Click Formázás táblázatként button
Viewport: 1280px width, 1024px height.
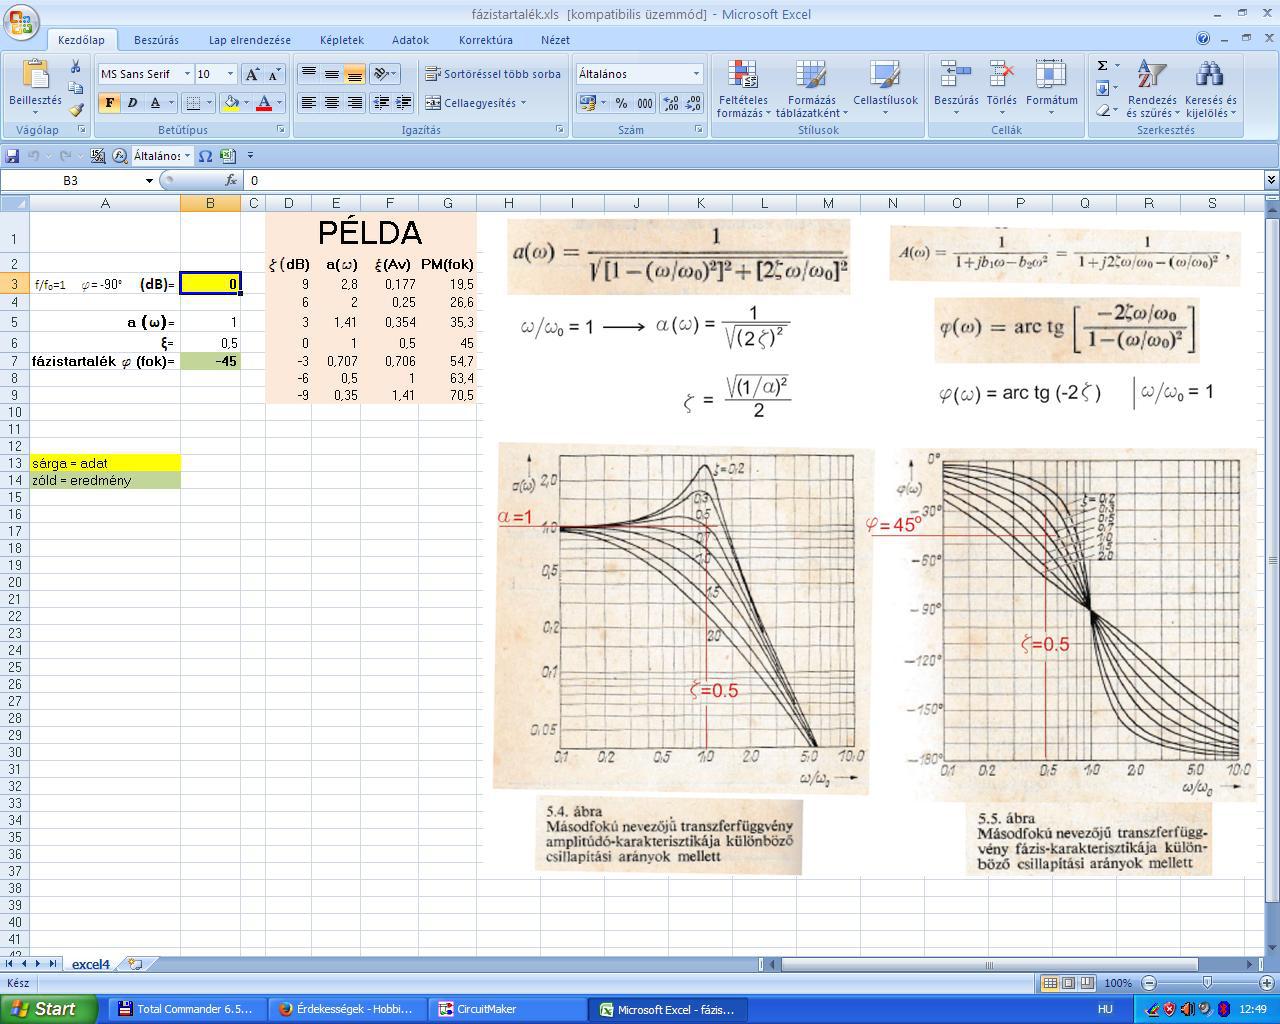[812, 88]
